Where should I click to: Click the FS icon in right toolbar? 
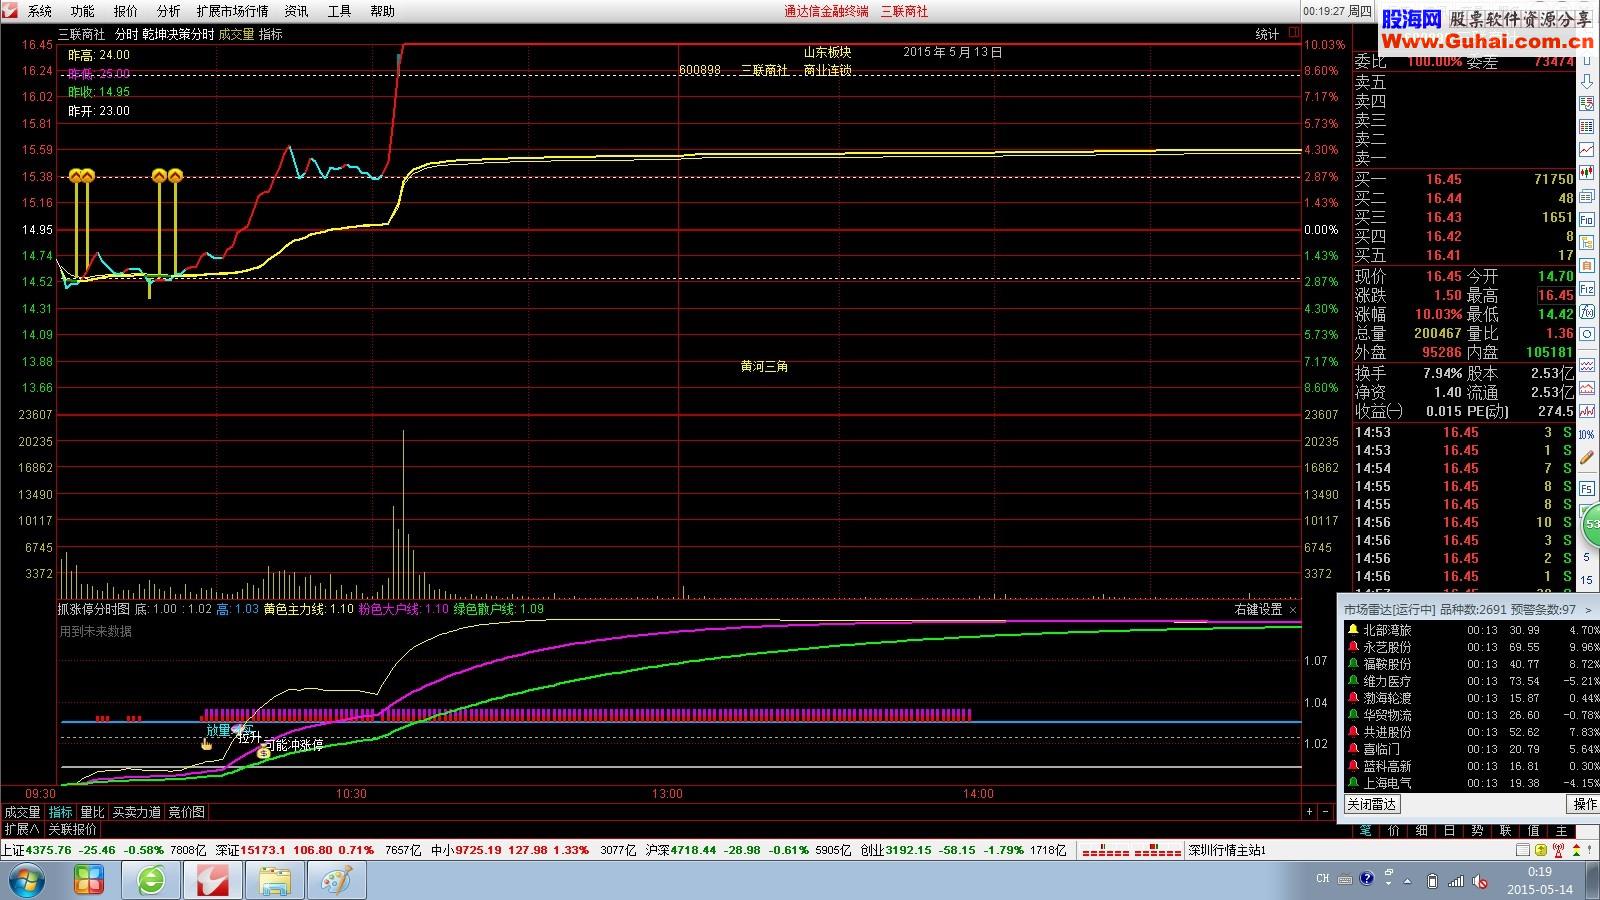click(1587, 489)
